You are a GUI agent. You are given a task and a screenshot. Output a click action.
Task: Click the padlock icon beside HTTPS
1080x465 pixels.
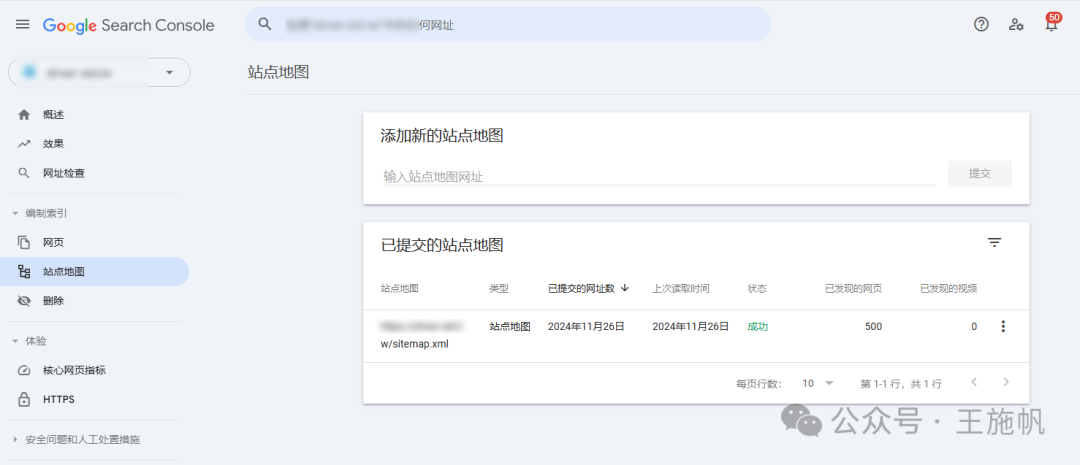(24, 400)
